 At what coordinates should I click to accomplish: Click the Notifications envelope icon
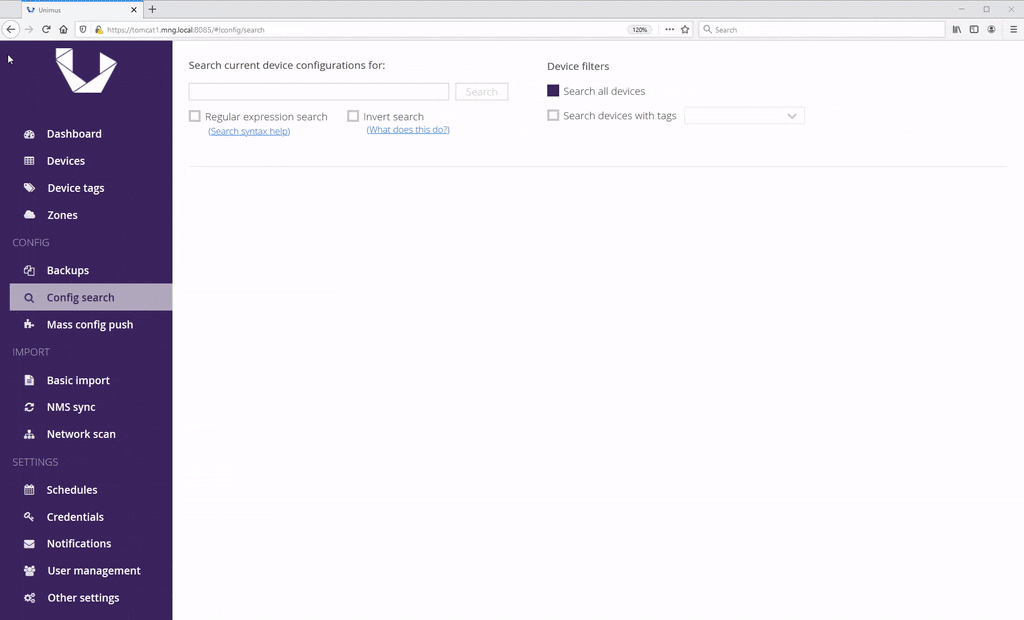(29, 544)
